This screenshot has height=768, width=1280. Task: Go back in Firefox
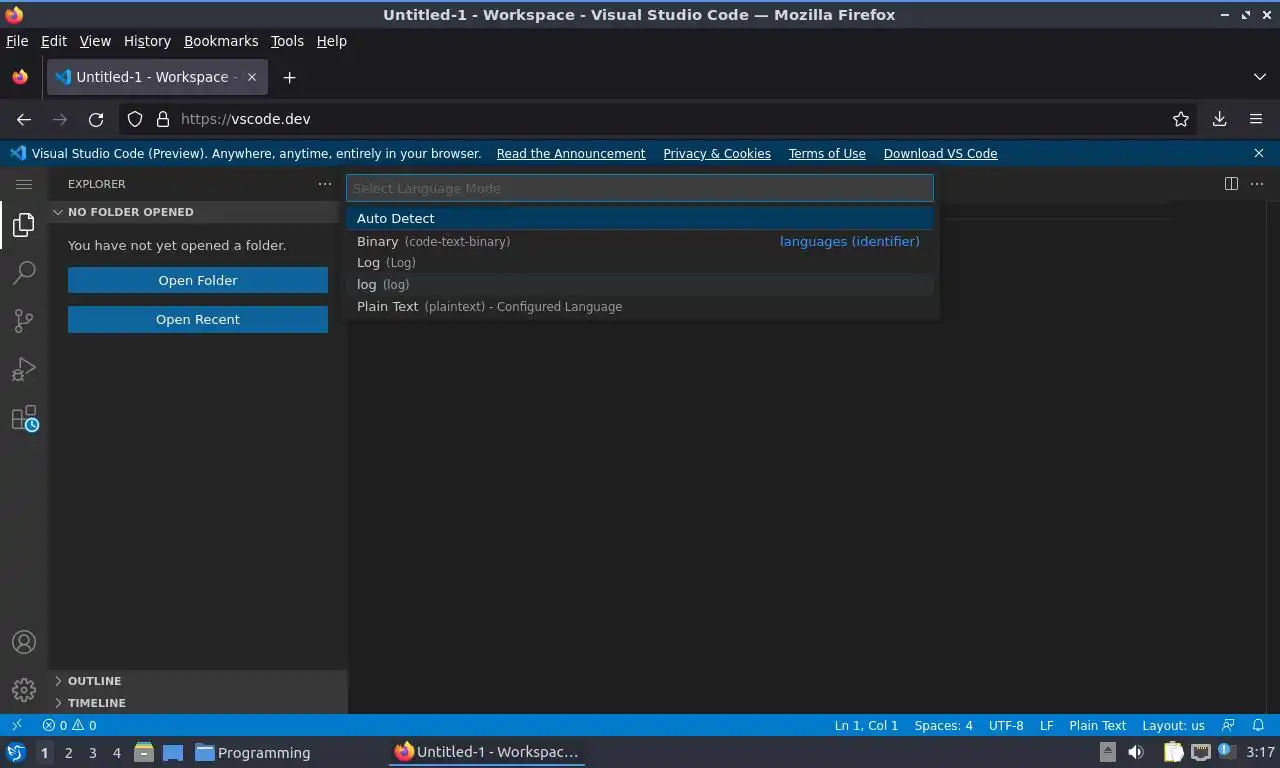tap(24, 119)
